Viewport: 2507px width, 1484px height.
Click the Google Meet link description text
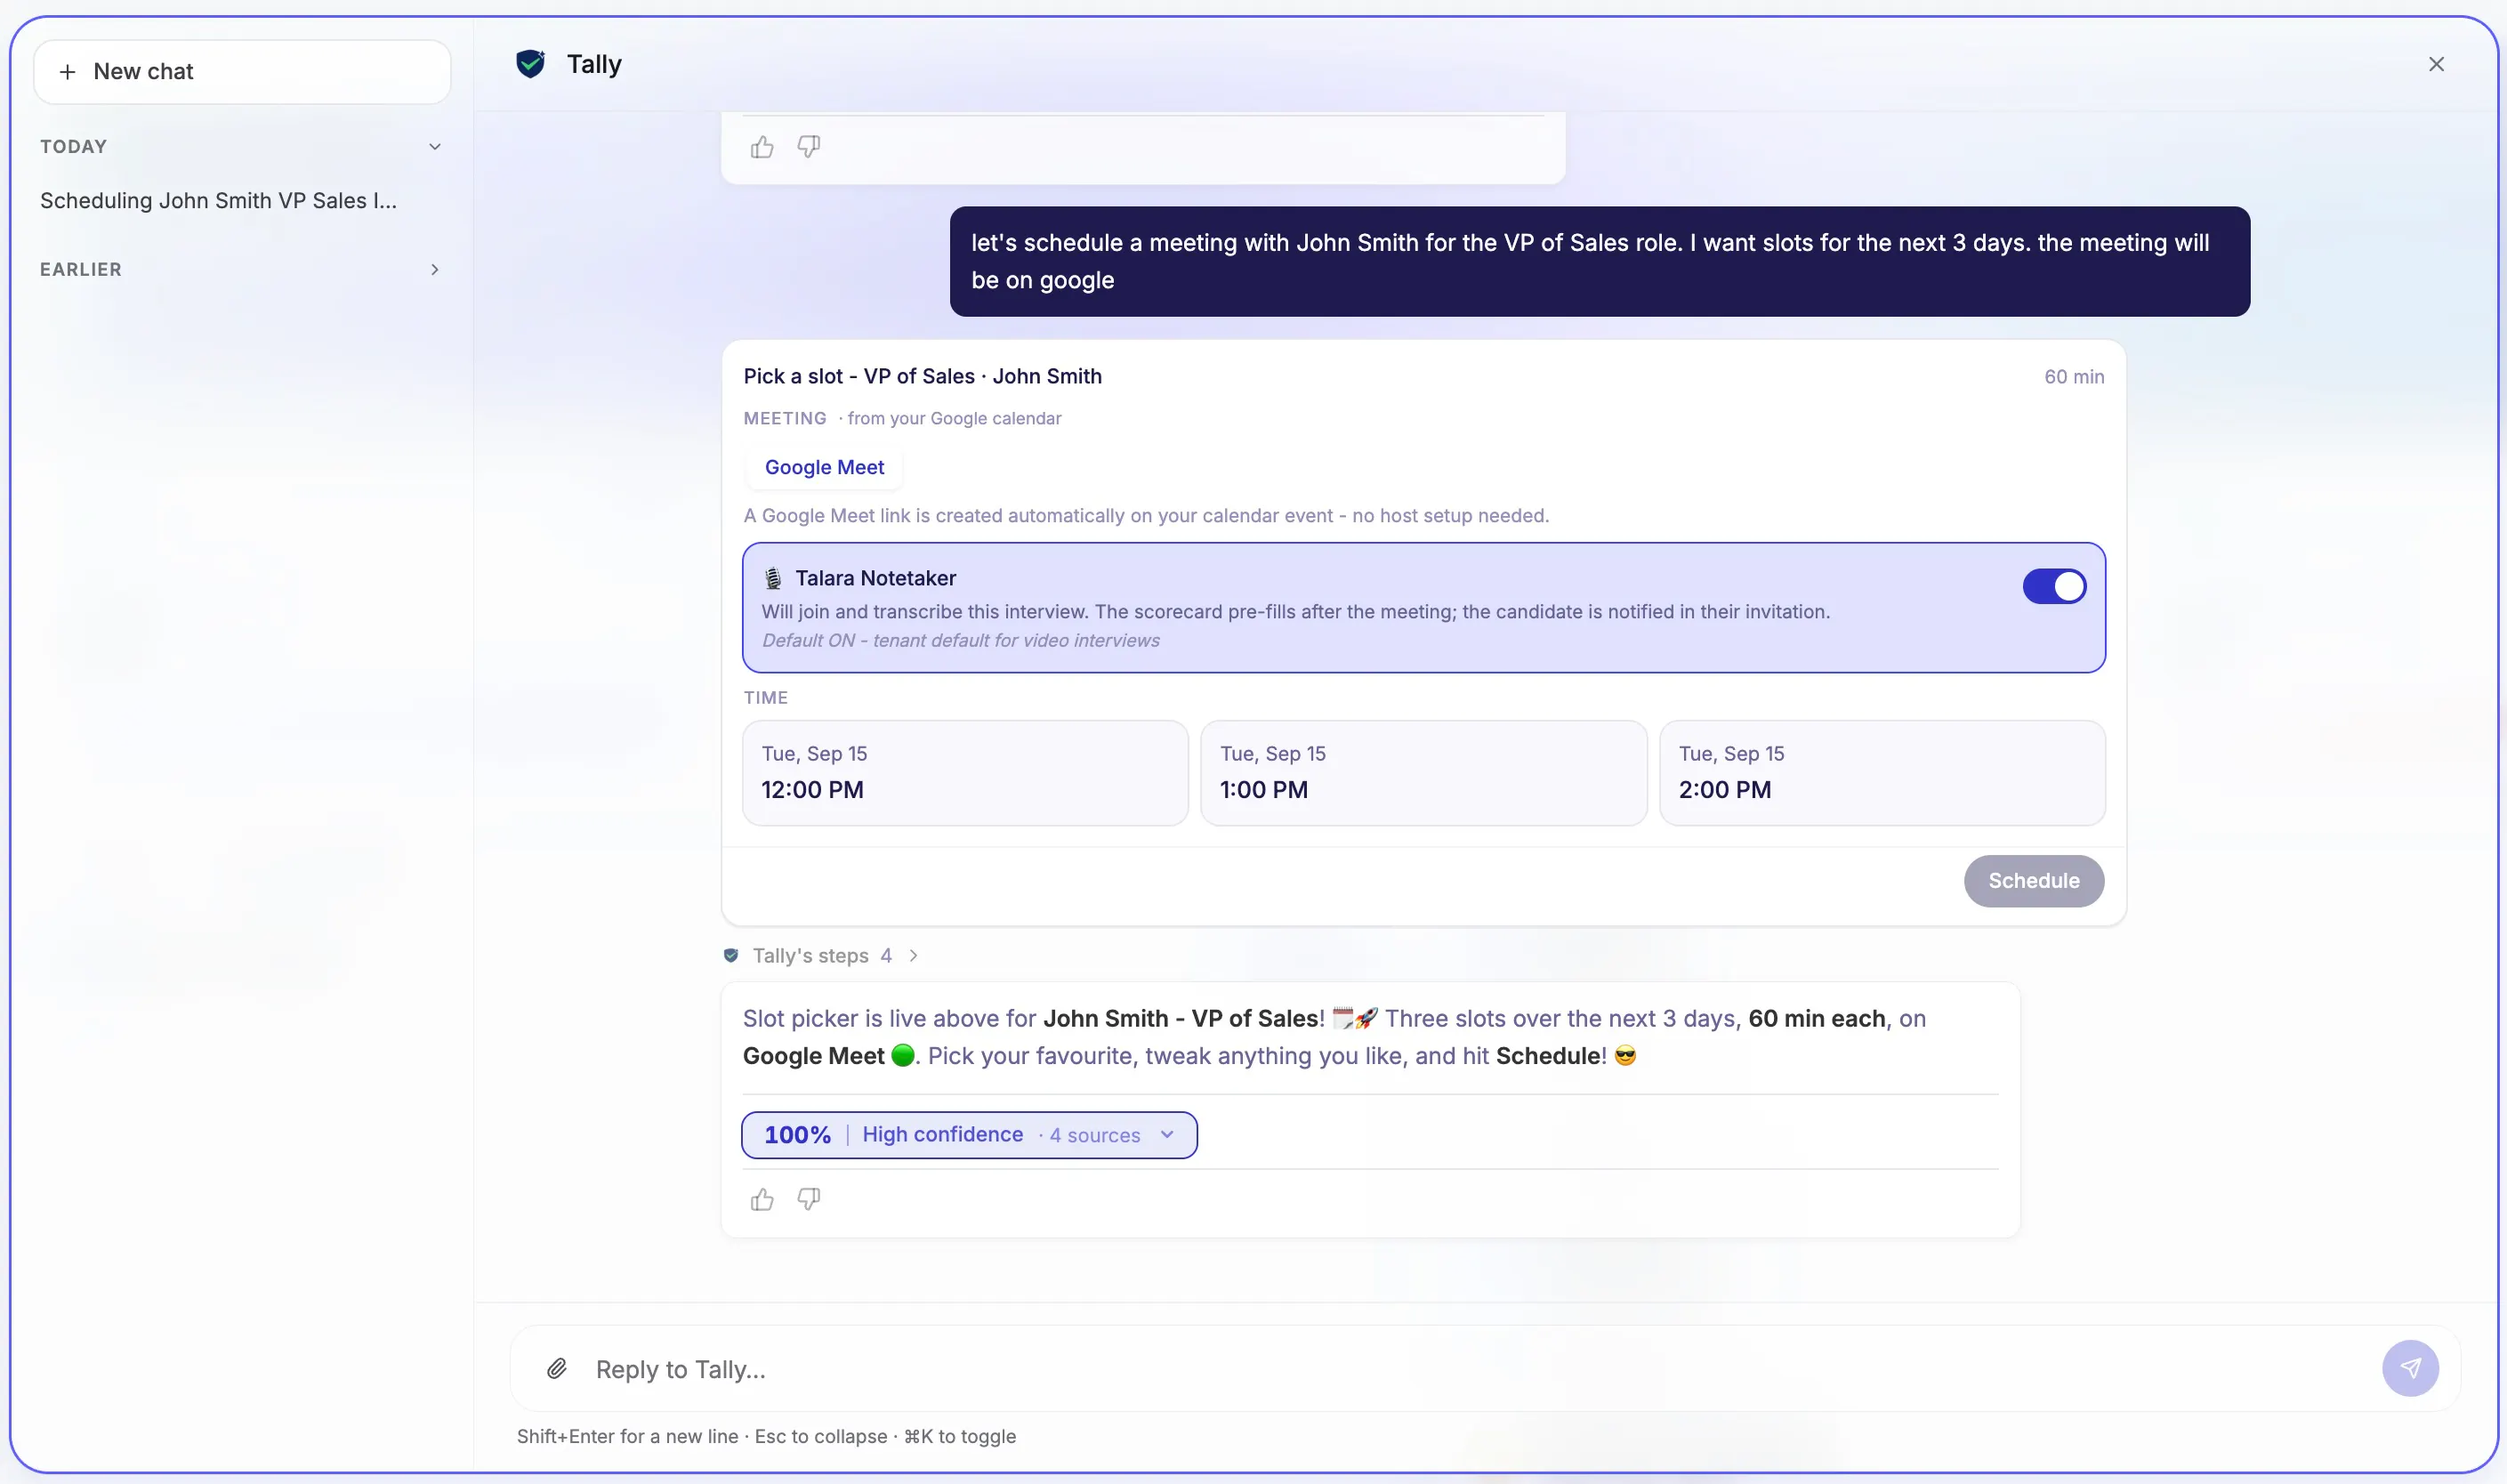(x=1146, y=516)
